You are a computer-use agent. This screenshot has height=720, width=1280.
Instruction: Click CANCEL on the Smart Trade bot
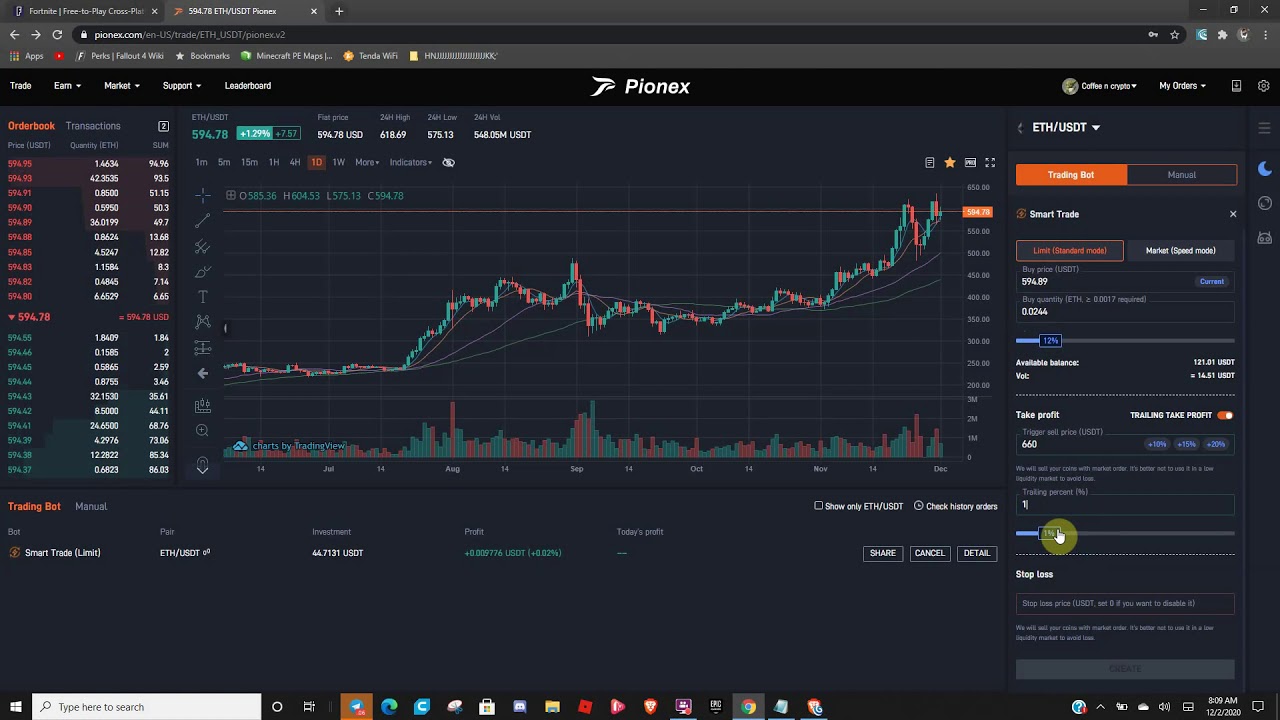point(929,553)
